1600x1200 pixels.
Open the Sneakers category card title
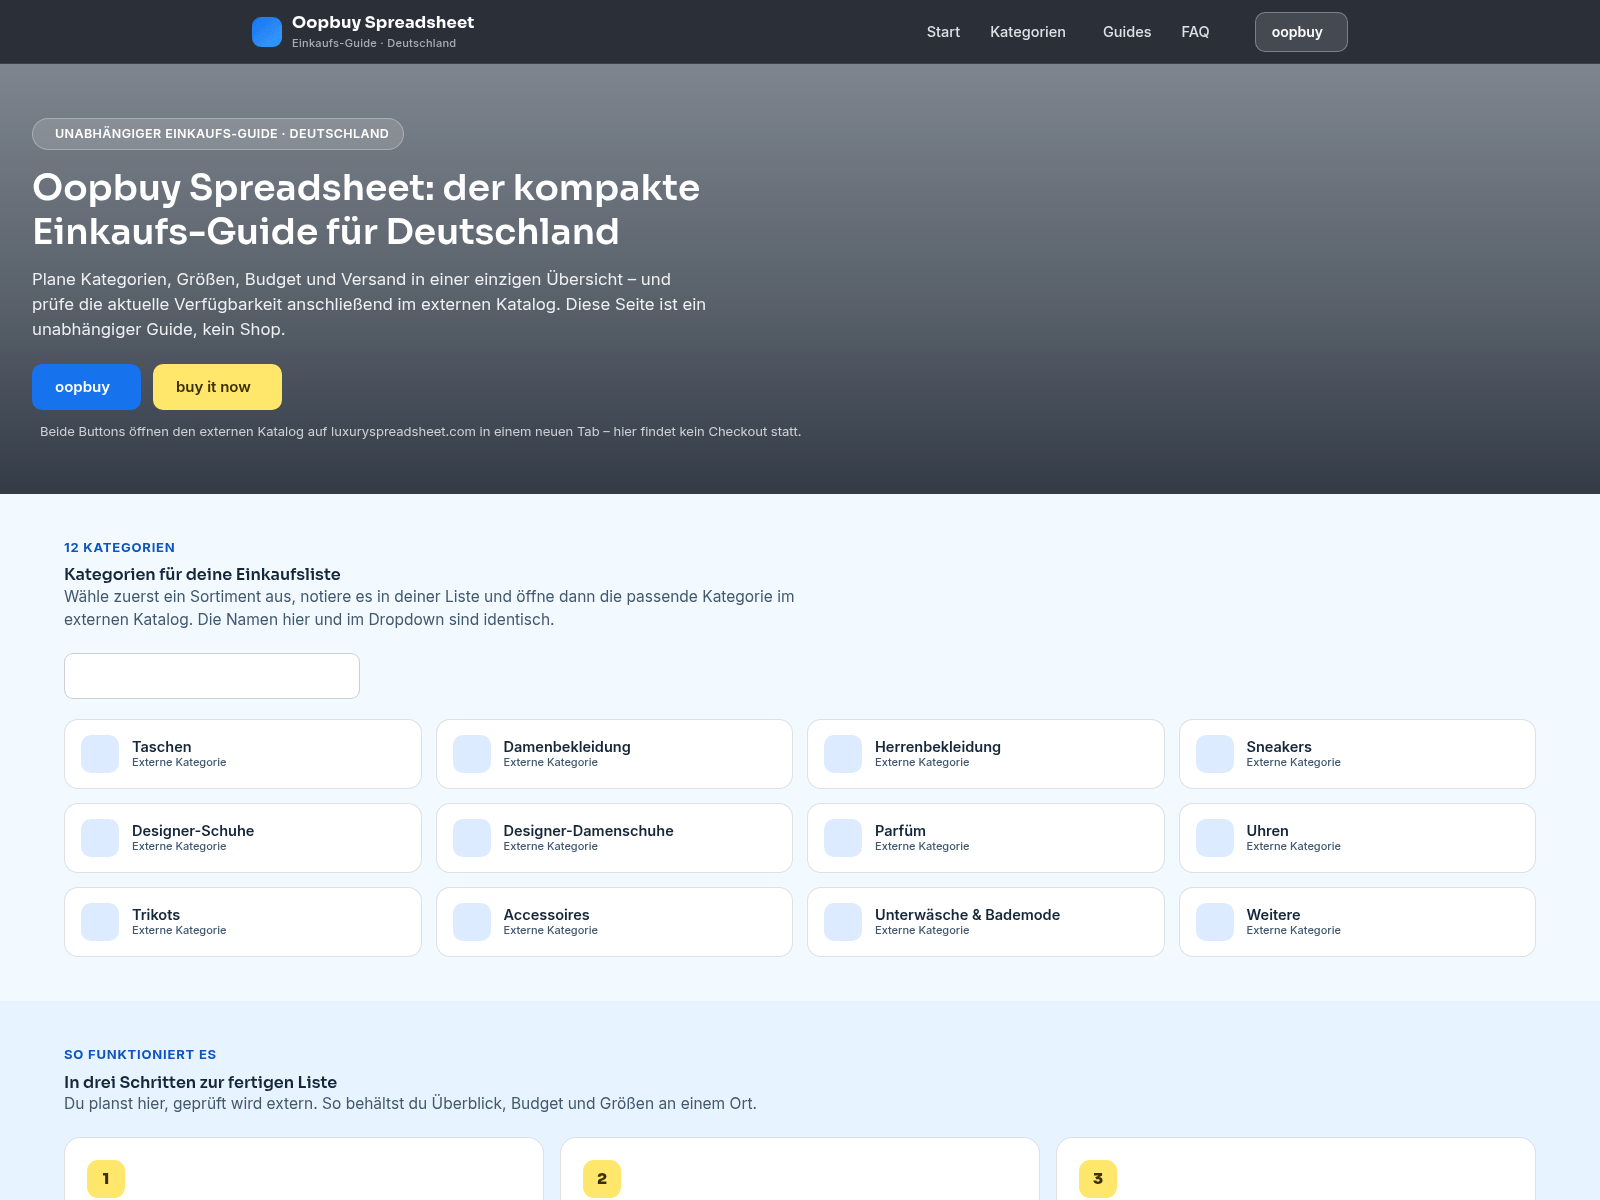[x=1279, y=747]
